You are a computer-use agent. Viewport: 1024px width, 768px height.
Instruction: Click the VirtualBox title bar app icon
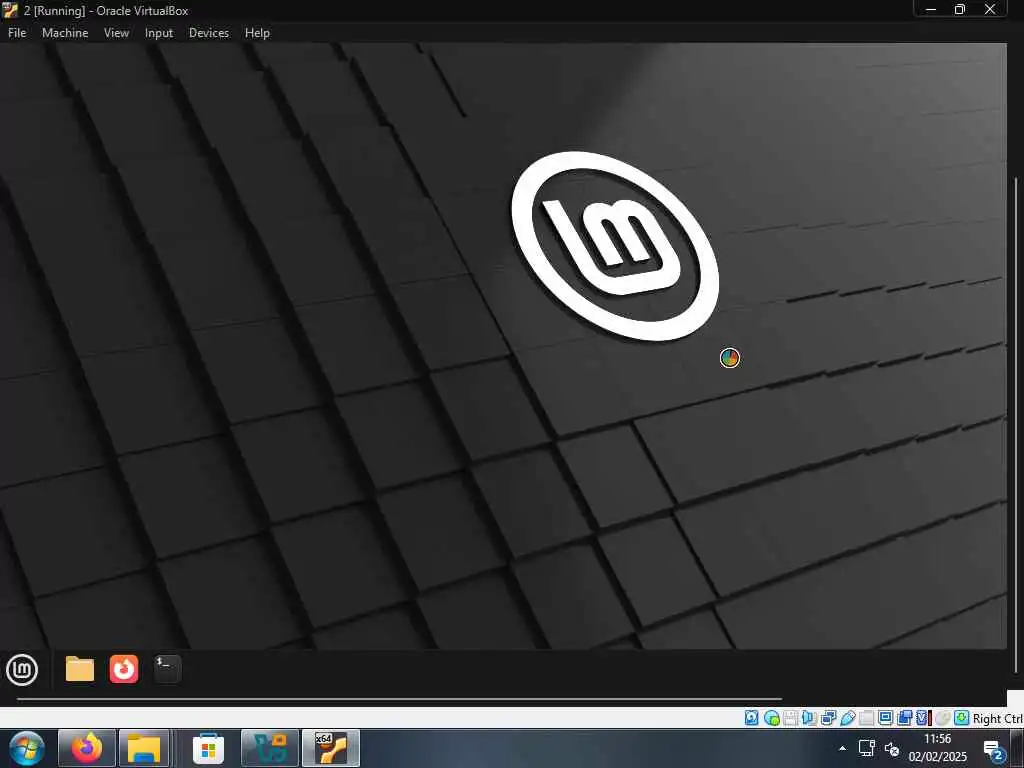point(10,10)
